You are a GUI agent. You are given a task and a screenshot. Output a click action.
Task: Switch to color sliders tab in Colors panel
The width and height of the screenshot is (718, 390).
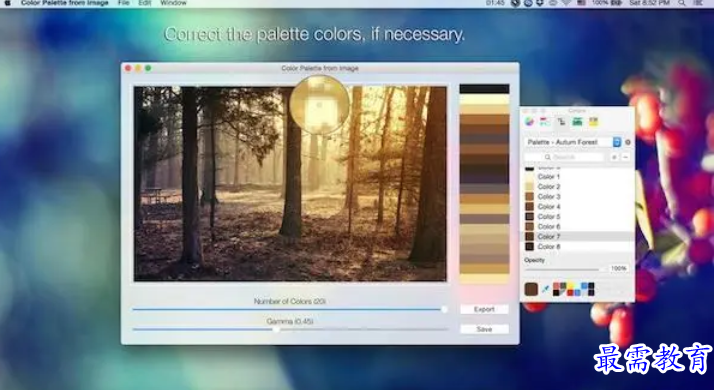pyautogui.click(x=545, y=122)
